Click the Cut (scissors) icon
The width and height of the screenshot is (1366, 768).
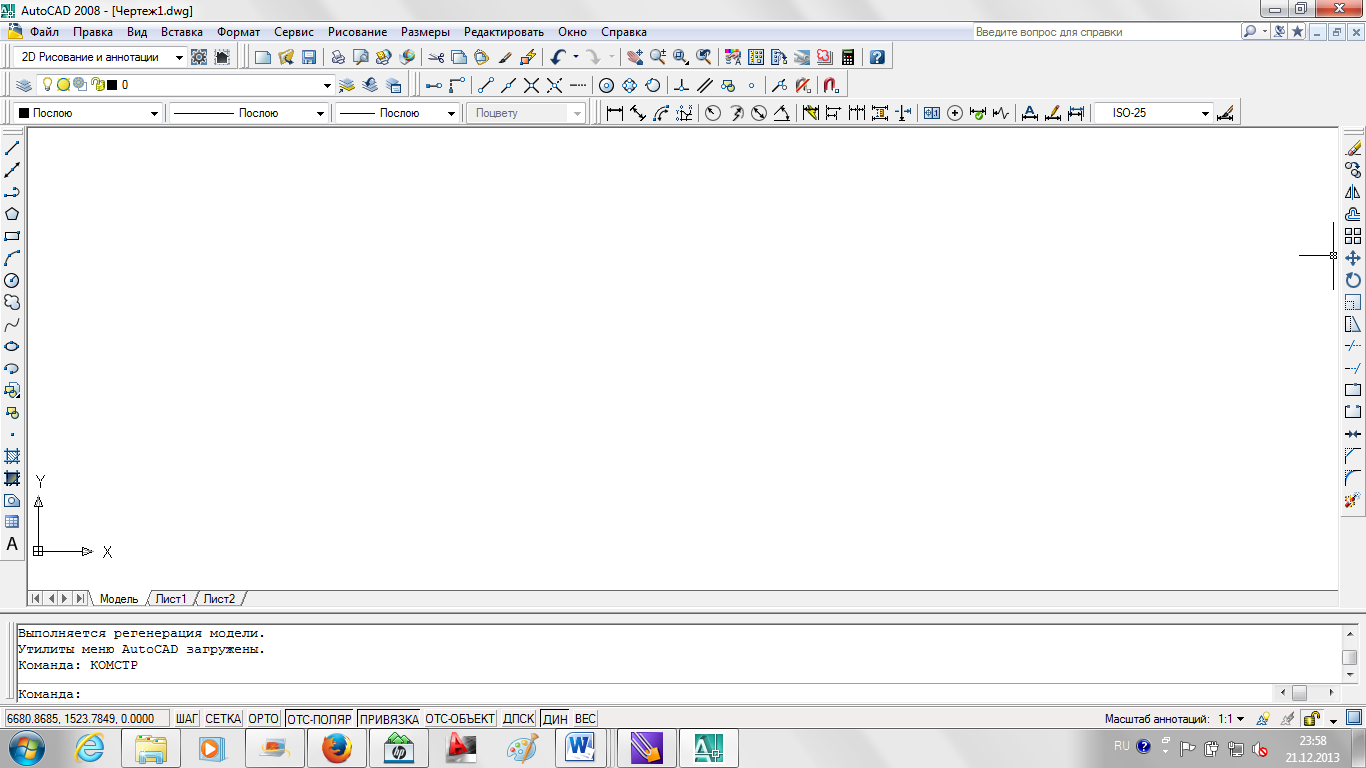click(x=435, y=57)
